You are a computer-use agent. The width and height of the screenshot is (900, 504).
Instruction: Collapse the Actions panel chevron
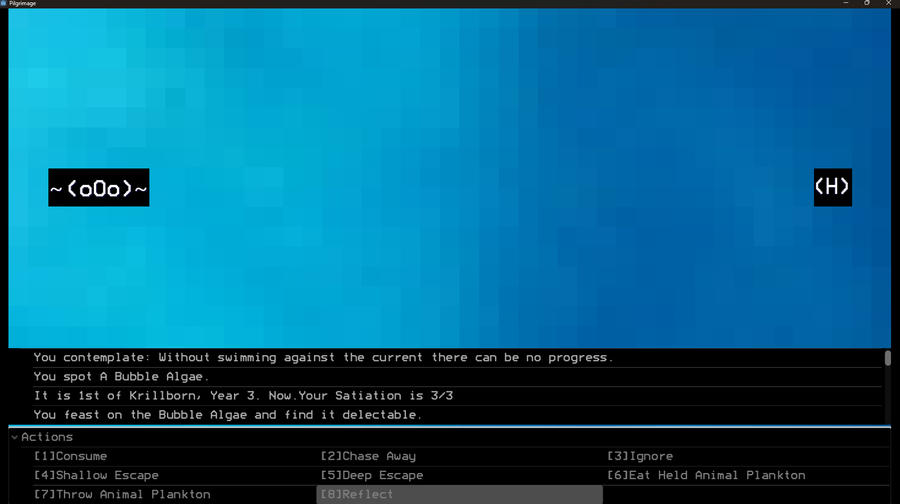14,437
